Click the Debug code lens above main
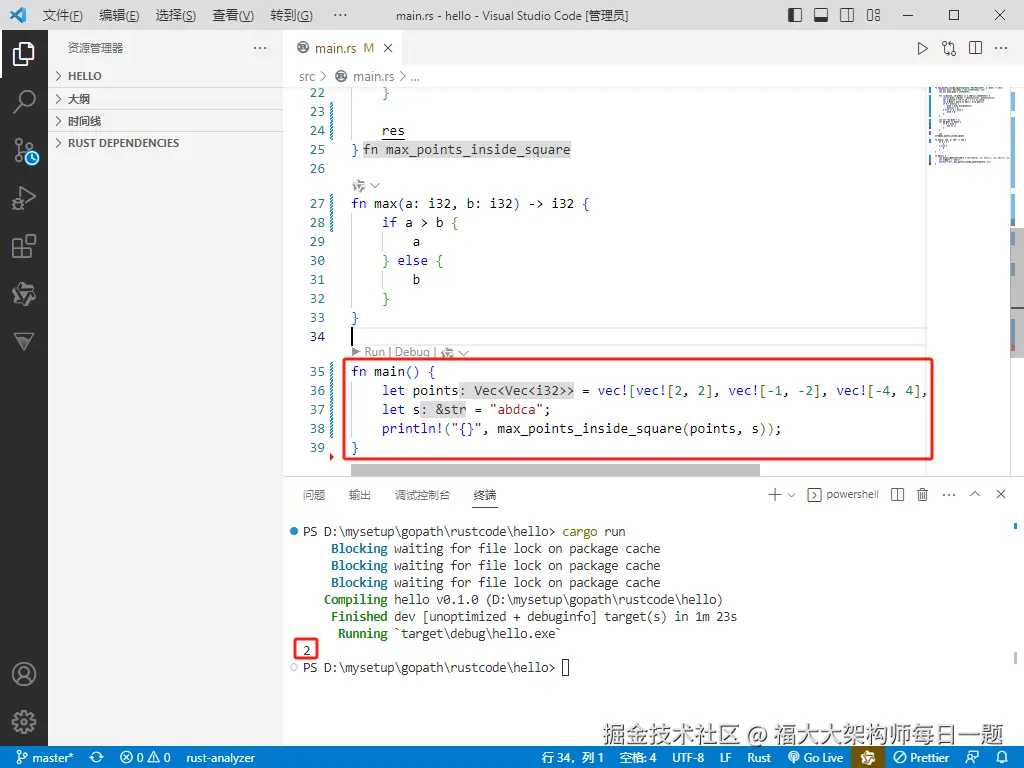The height and width of the screenshot is (768, 1024). [412, 352]
